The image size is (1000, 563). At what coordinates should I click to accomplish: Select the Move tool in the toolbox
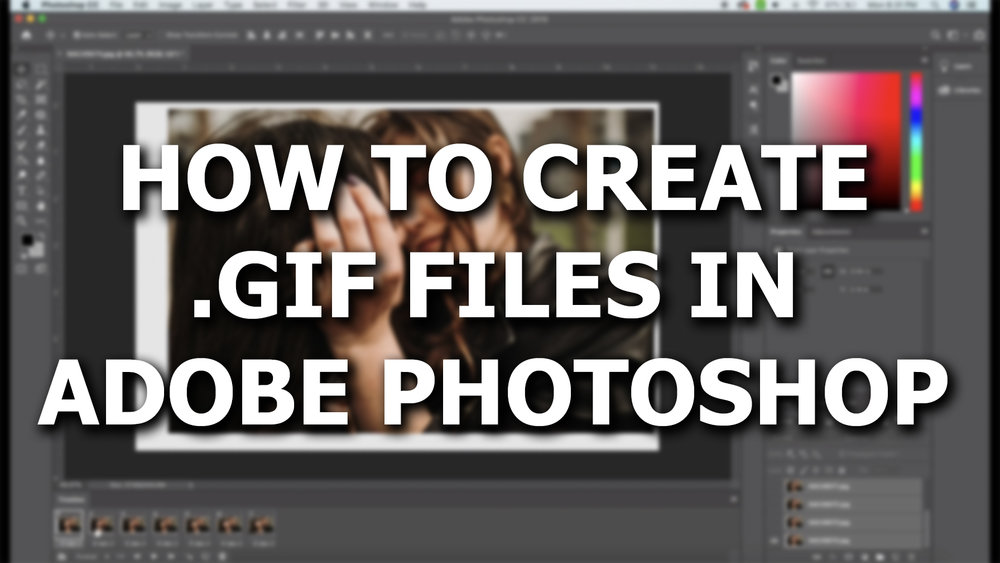(x=22, y=69)
